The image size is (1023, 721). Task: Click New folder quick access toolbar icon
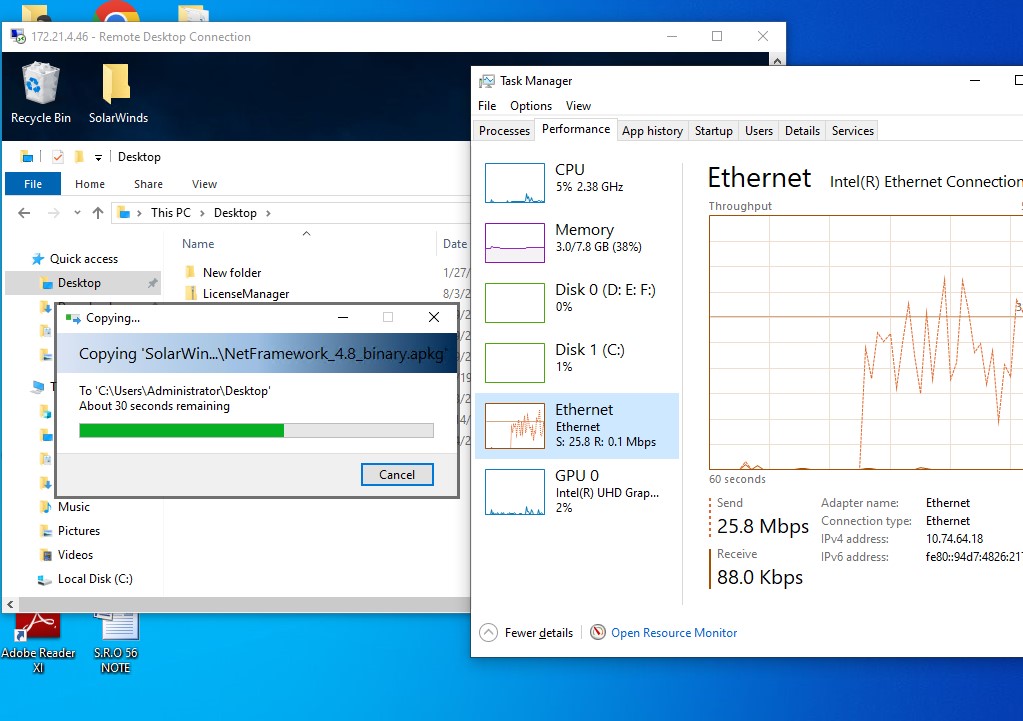coord(79,157)
